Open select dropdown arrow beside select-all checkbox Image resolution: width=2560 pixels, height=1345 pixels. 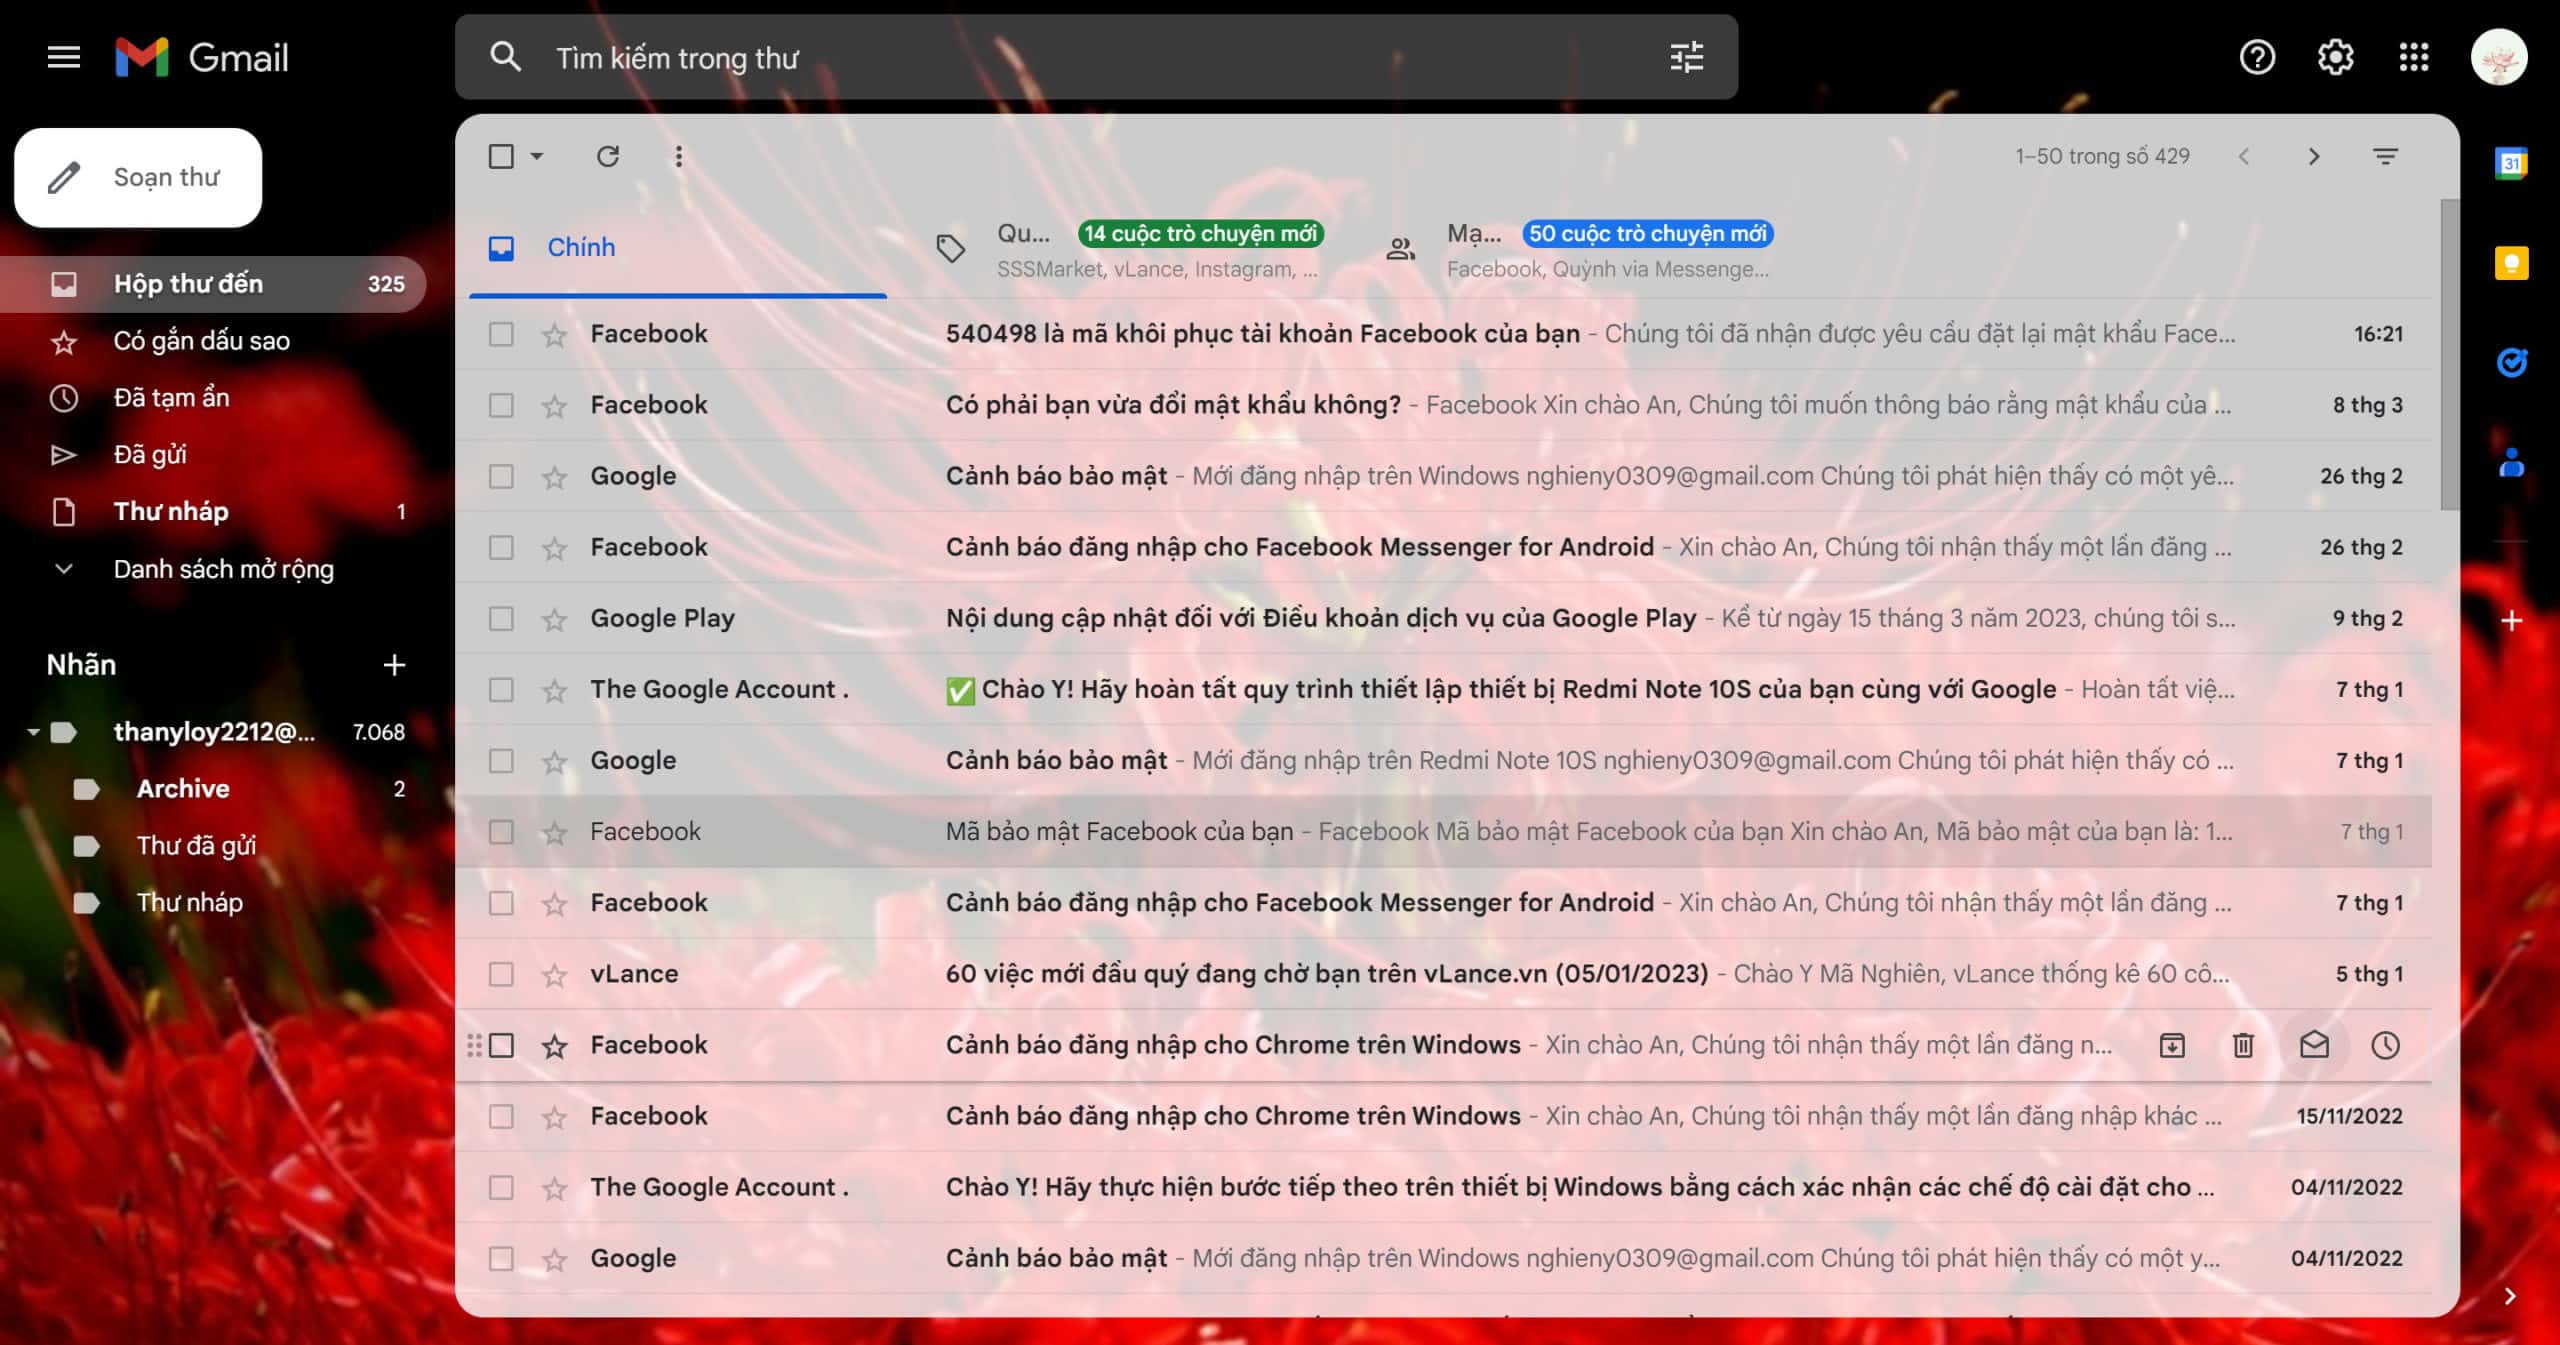point(537,156)
